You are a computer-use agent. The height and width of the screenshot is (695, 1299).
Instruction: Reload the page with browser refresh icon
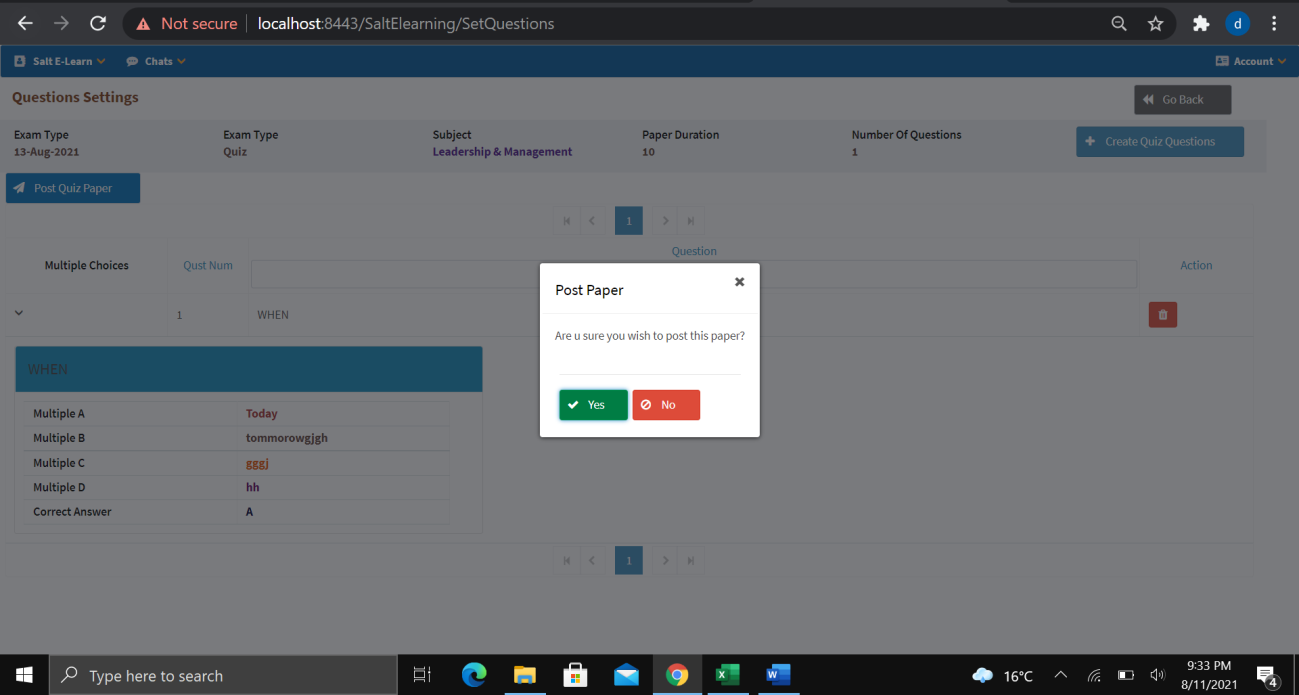pos(98,23)
